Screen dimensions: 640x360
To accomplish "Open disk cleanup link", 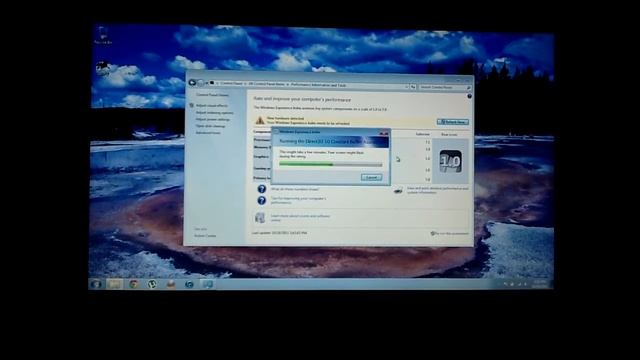I will pos(211,126).
